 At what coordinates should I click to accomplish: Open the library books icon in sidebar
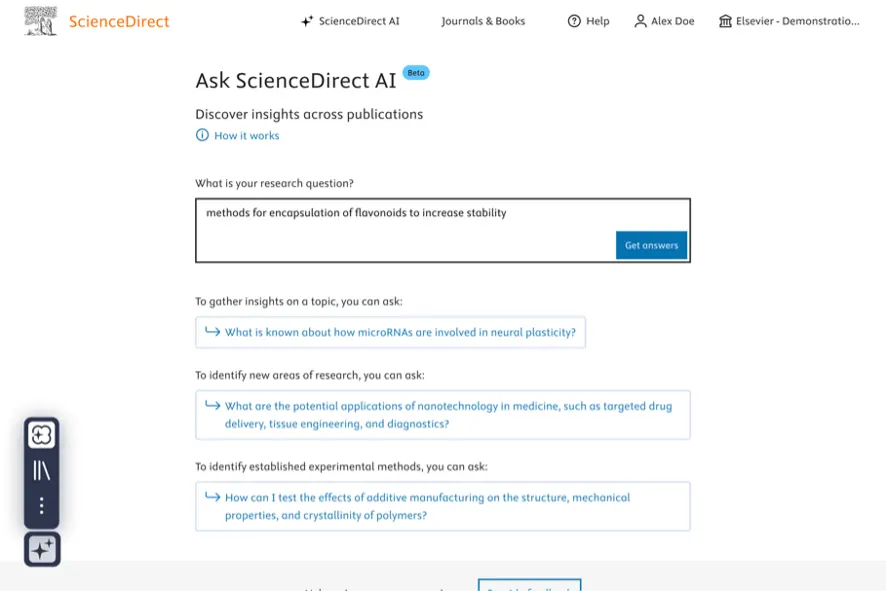[41, 471]
